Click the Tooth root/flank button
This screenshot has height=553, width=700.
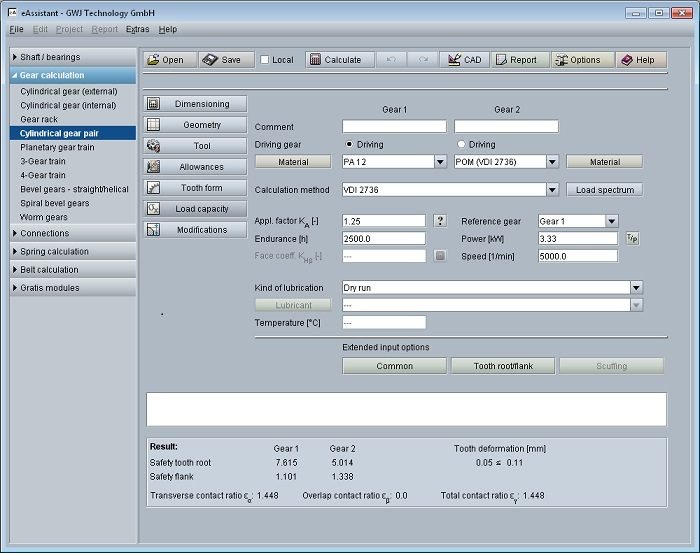503,366
